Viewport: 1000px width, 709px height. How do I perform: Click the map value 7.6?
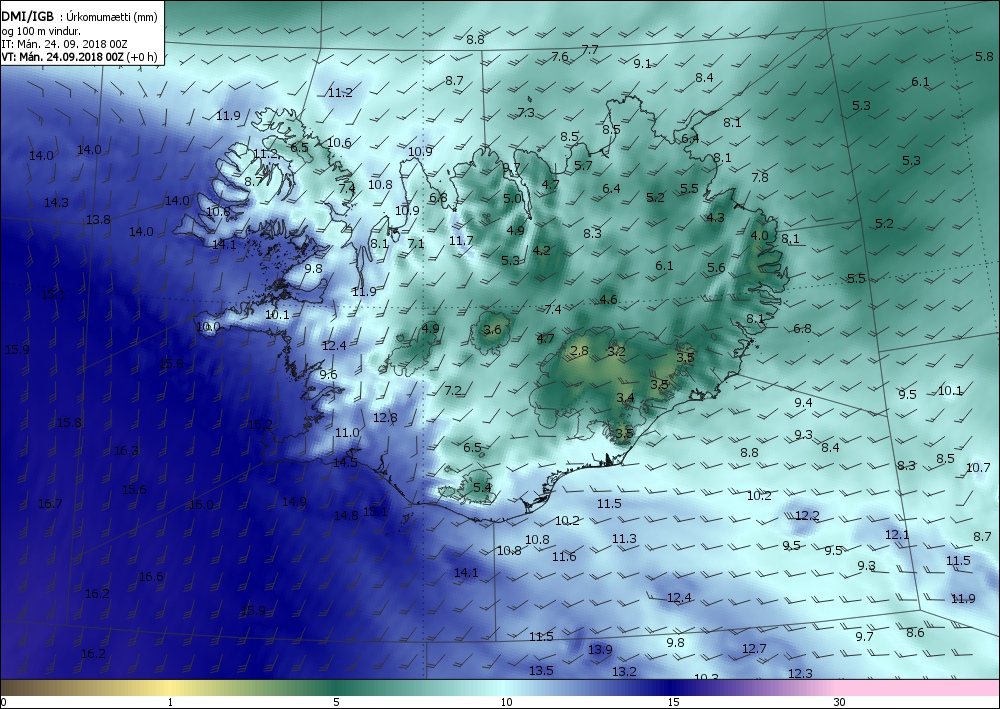(559, 57)
